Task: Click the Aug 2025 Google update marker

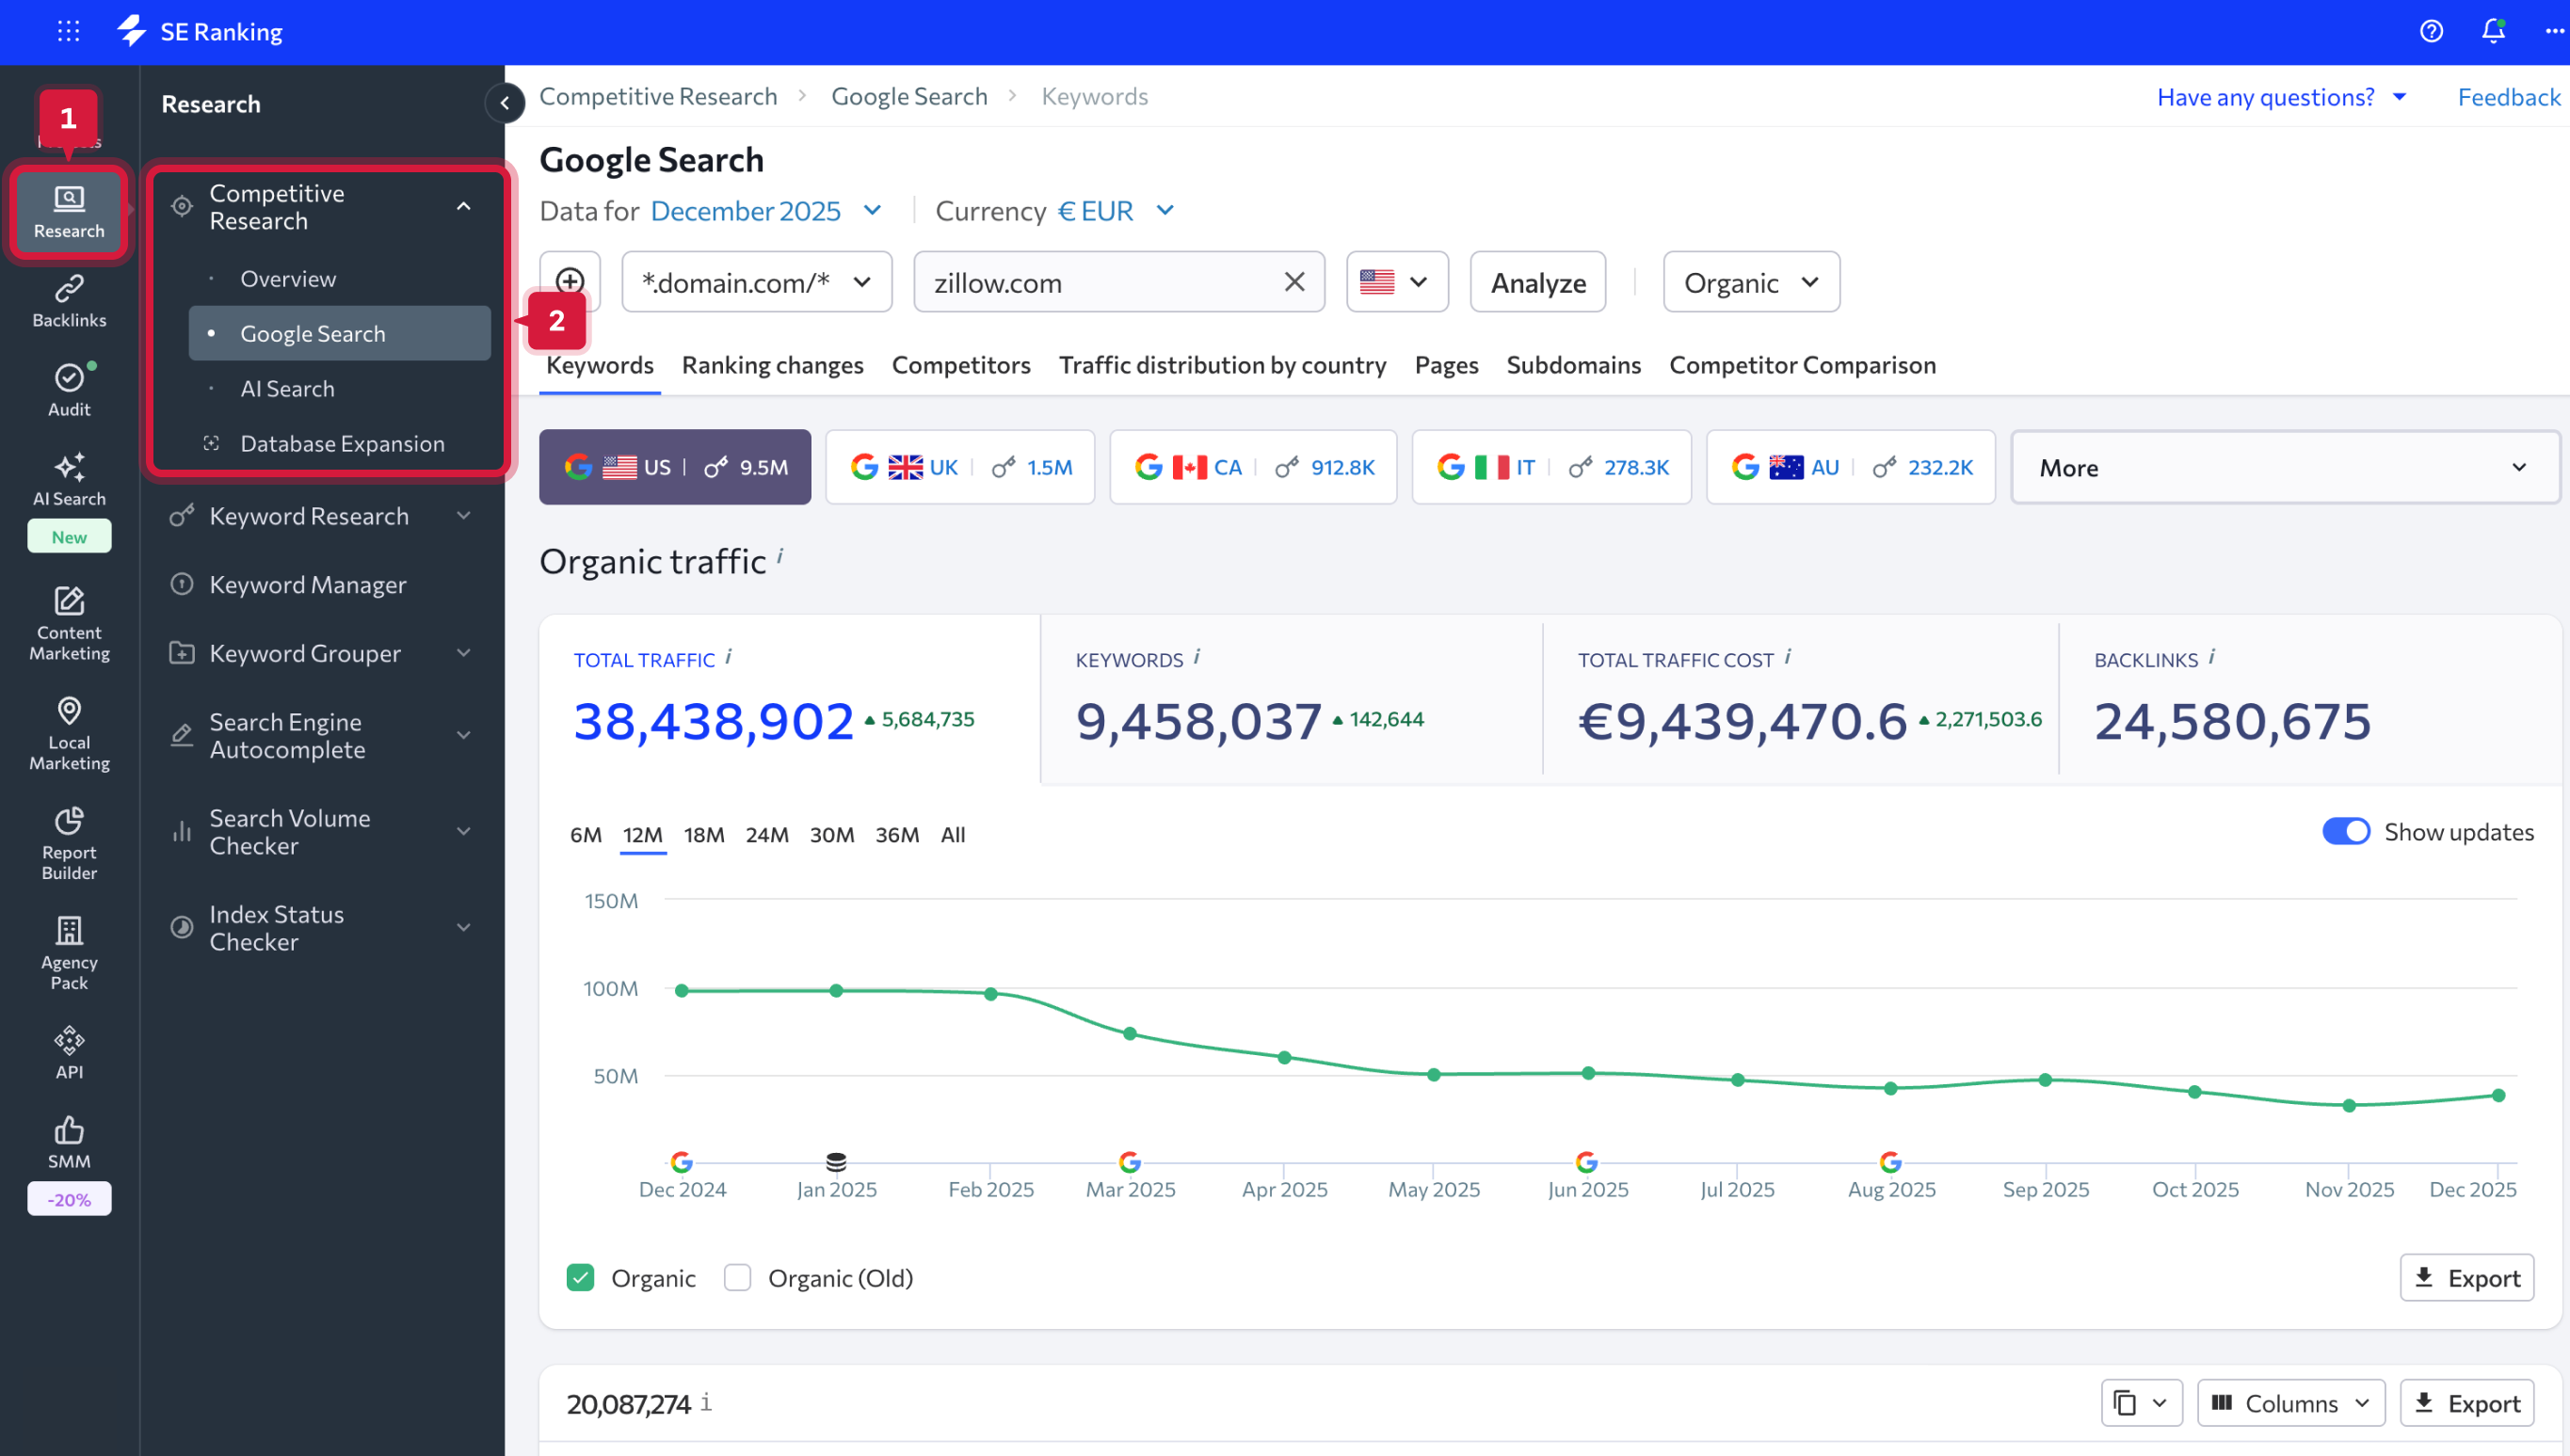Action: [x=1889, y=1161]
